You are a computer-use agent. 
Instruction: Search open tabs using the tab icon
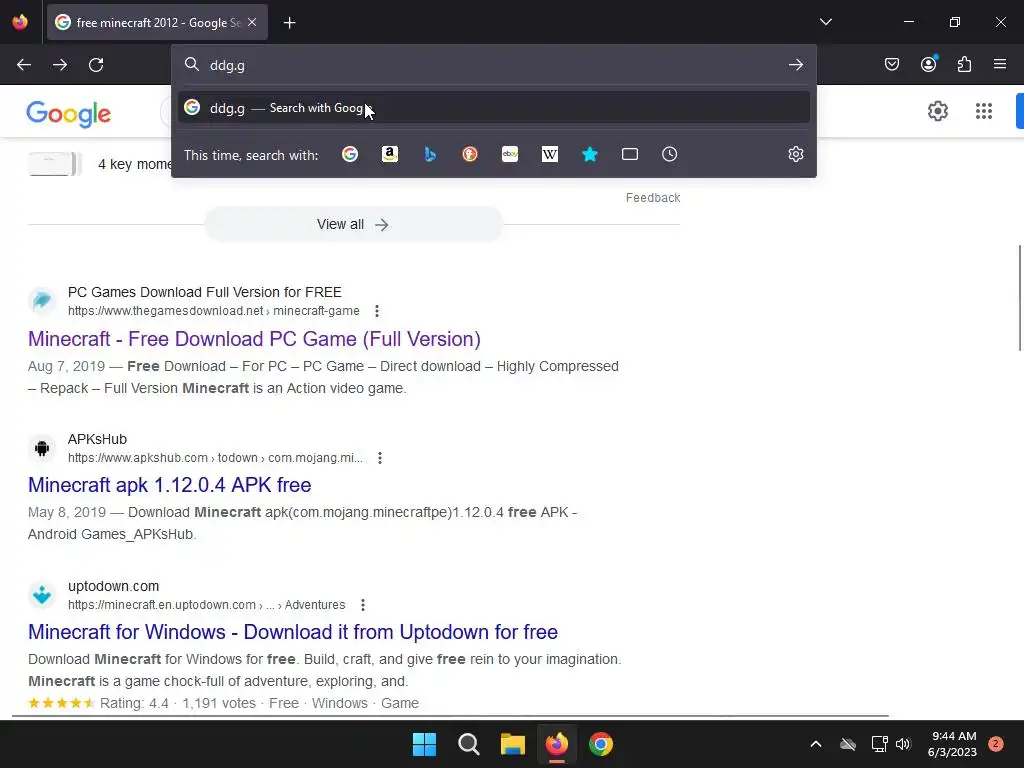[x=630, y=154]
